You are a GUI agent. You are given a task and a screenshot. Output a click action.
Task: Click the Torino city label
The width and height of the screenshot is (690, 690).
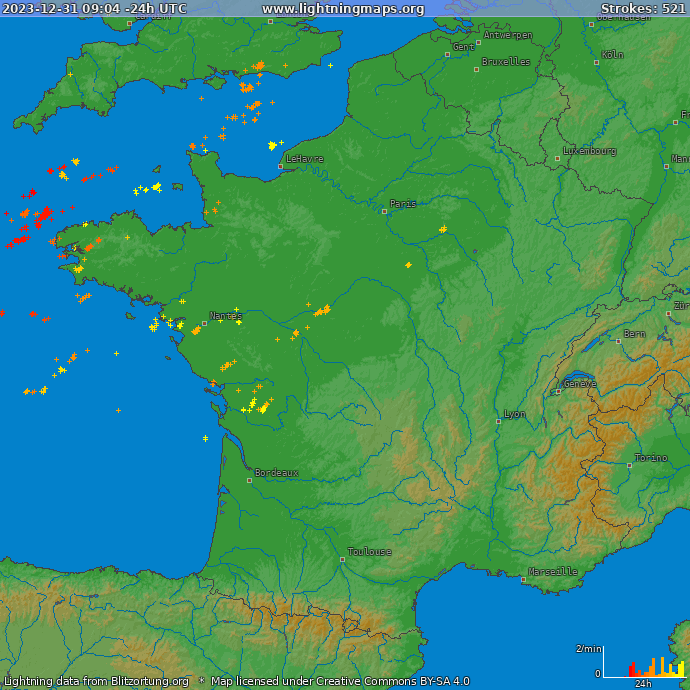tap(651, 458)
